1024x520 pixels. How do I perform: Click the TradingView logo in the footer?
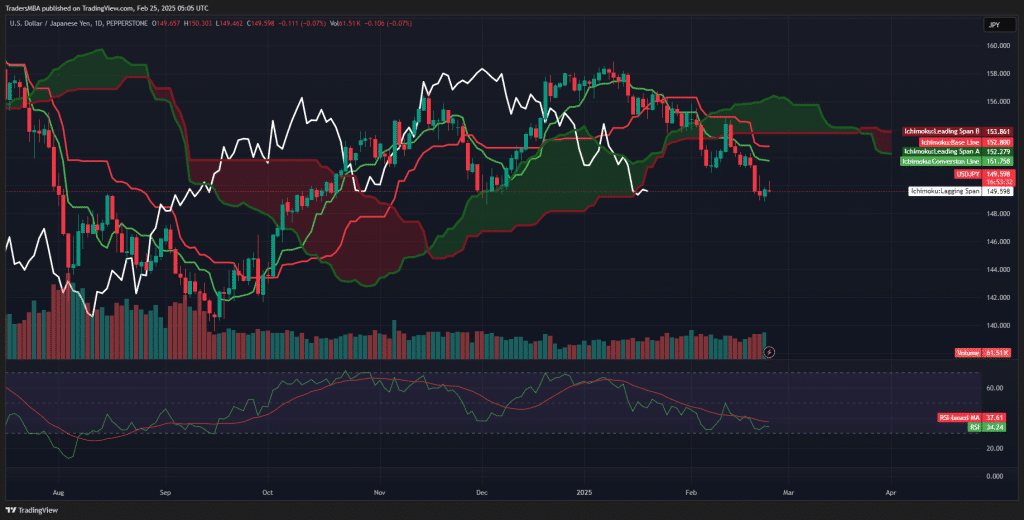click(31, 510)
